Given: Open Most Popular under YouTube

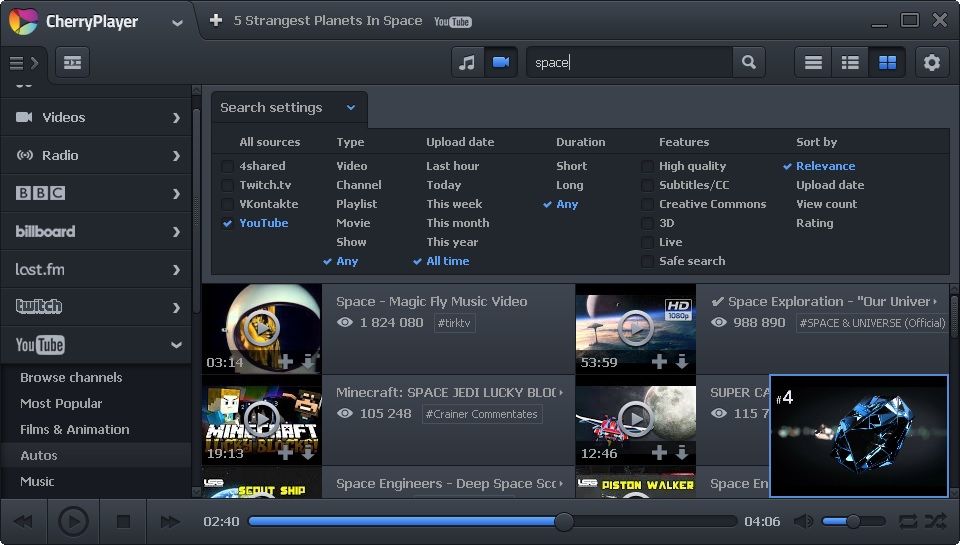Looking at the screenshot, I should [61, 403].
